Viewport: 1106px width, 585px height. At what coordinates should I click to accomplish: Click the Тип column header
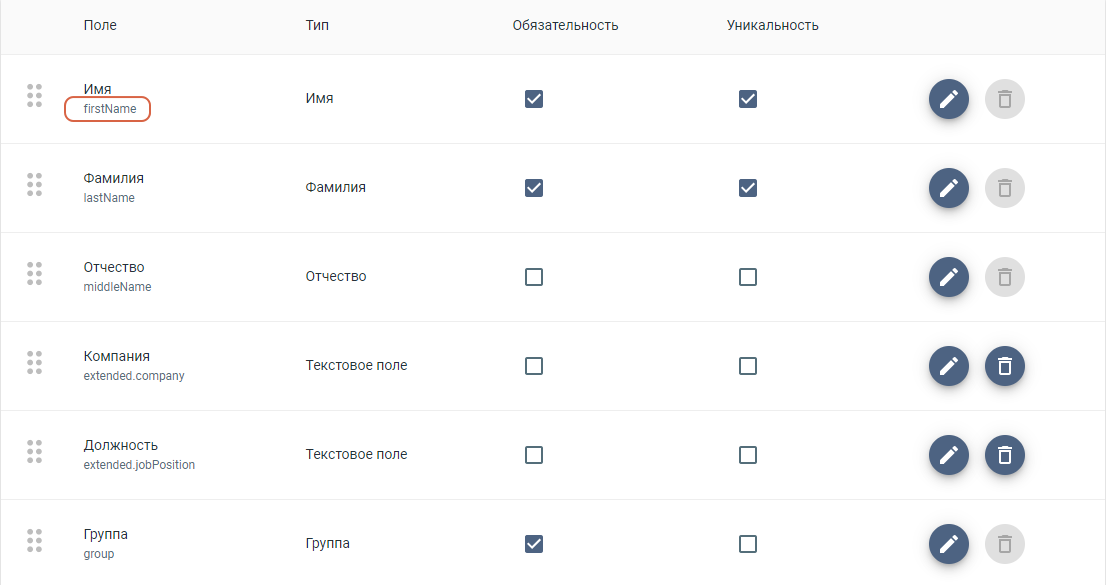tap(317, 25)
